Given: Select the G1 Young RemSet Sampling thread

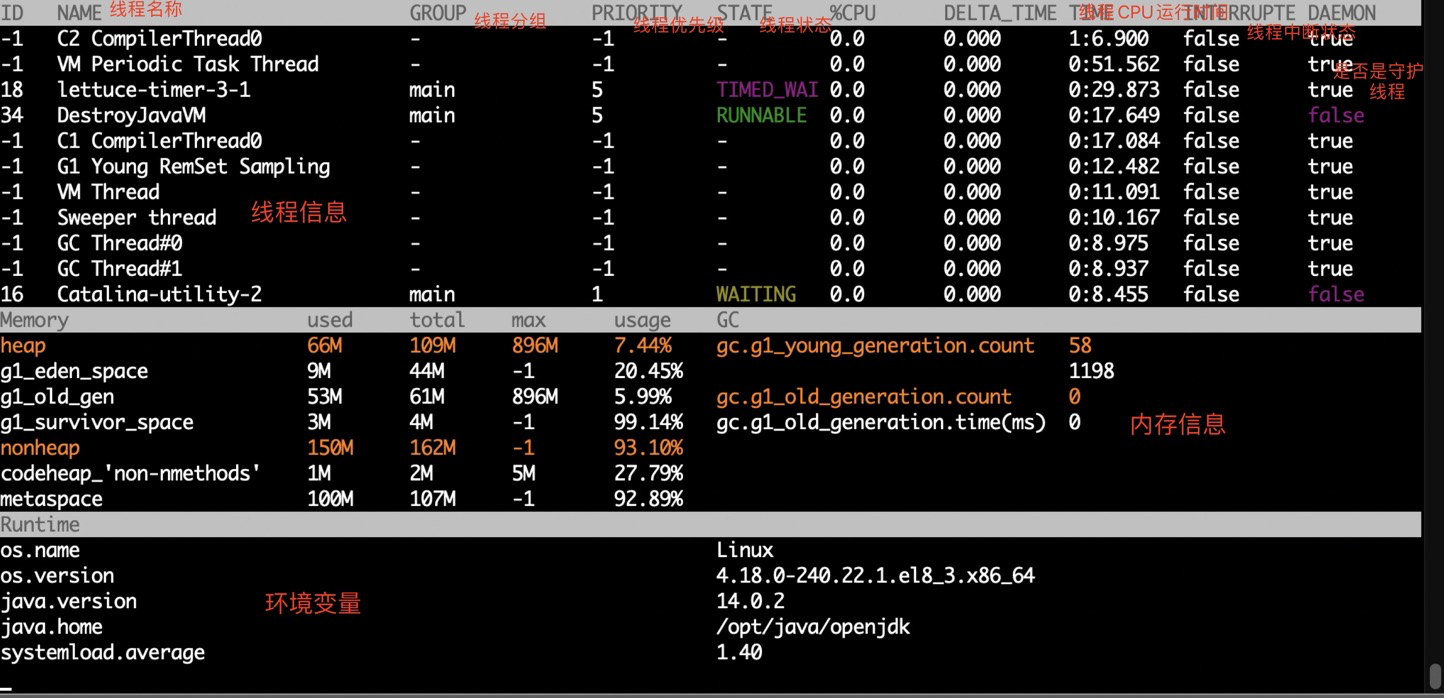Looking at the screenshot, I should point(194,167).
